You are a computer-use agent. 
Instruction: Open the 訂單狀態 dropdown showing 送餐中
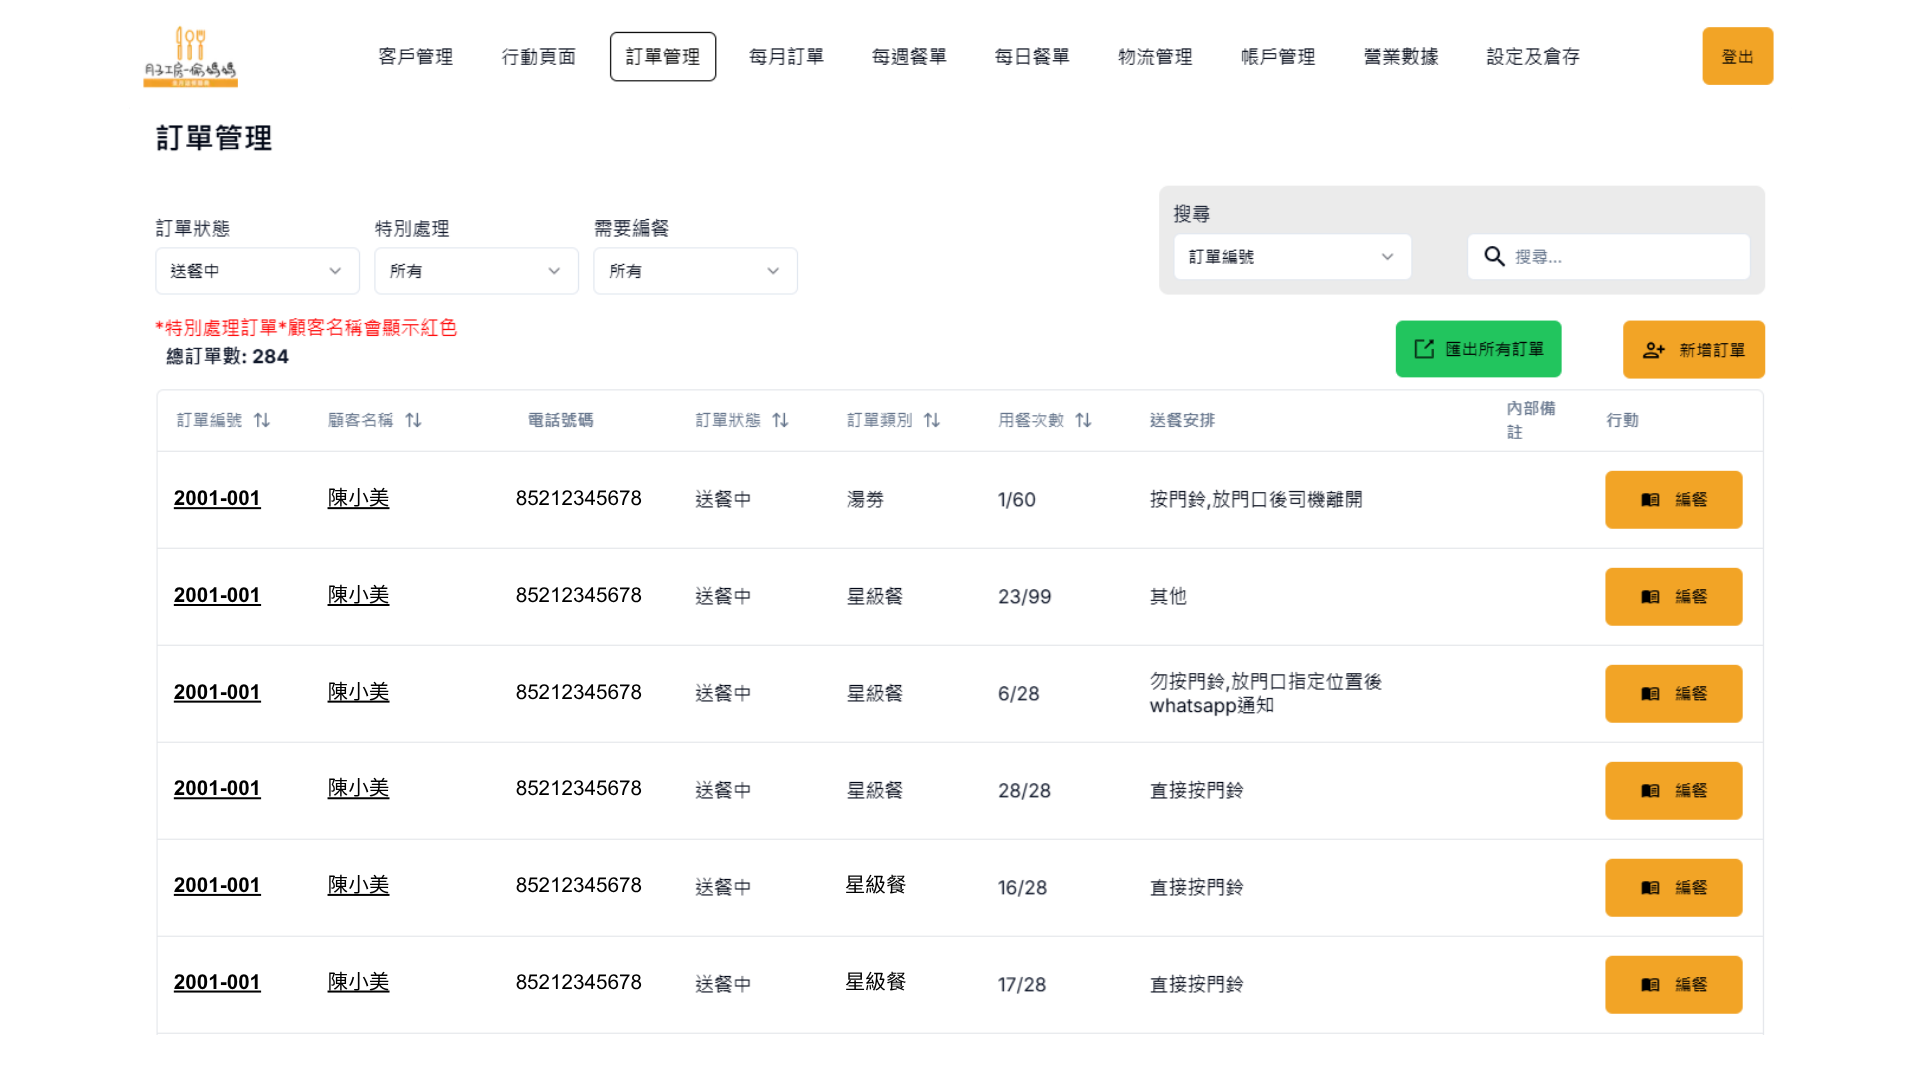click(x=257, y=271)
